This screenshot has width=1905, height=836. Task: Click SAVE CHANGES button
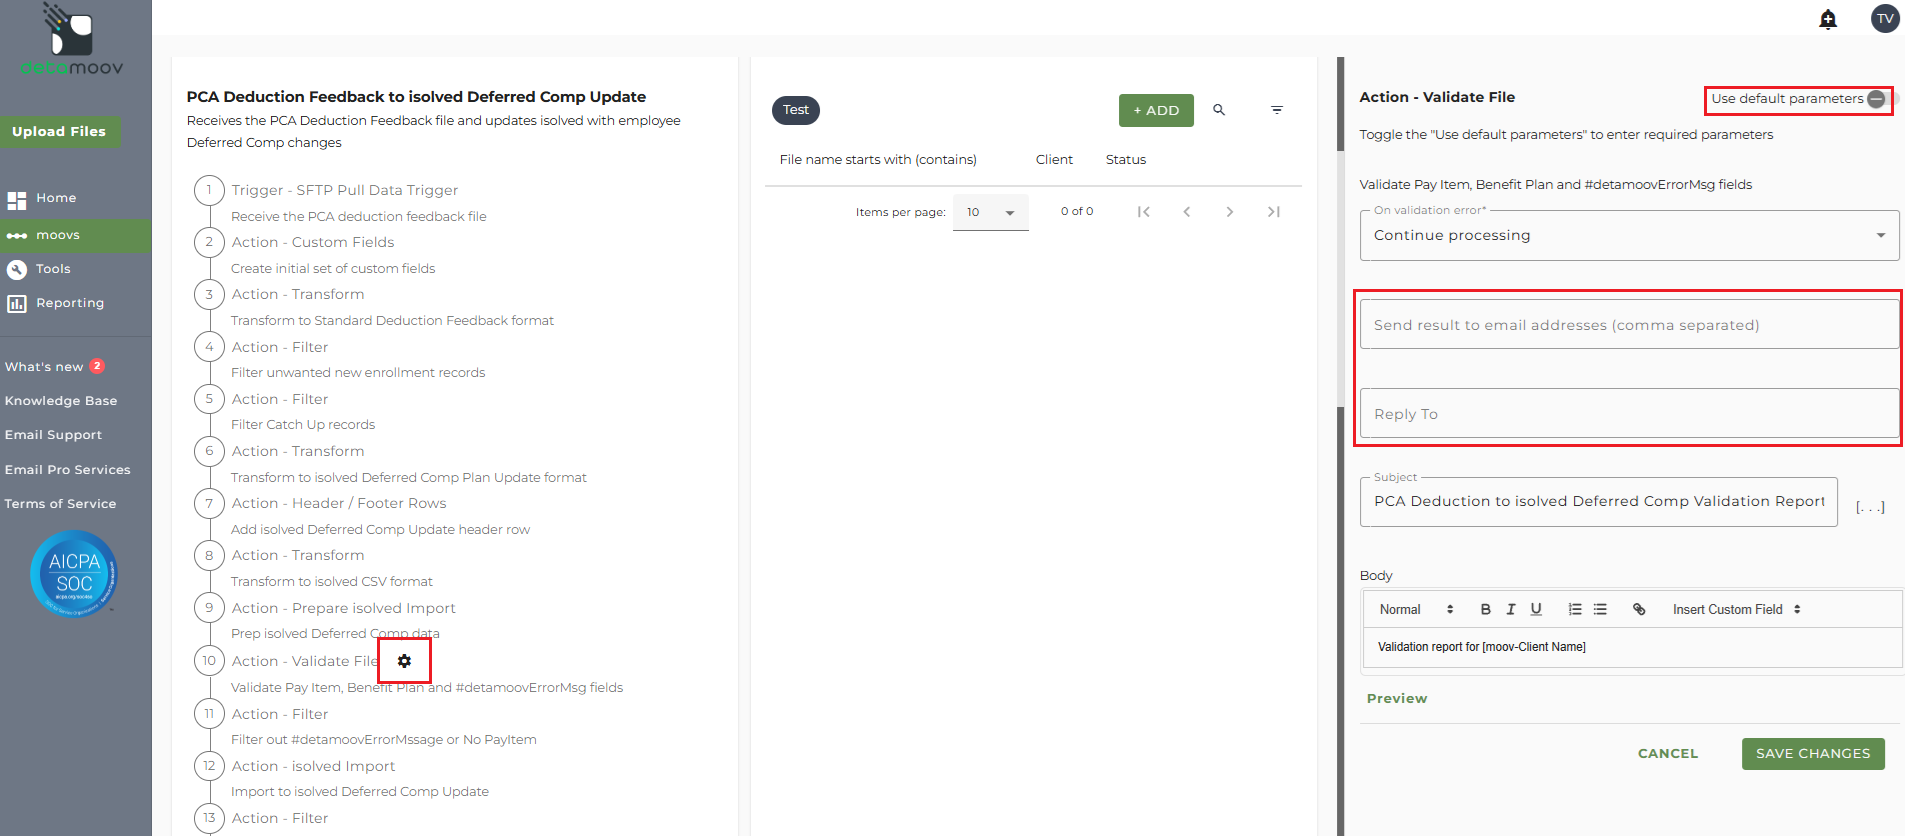1813,754
